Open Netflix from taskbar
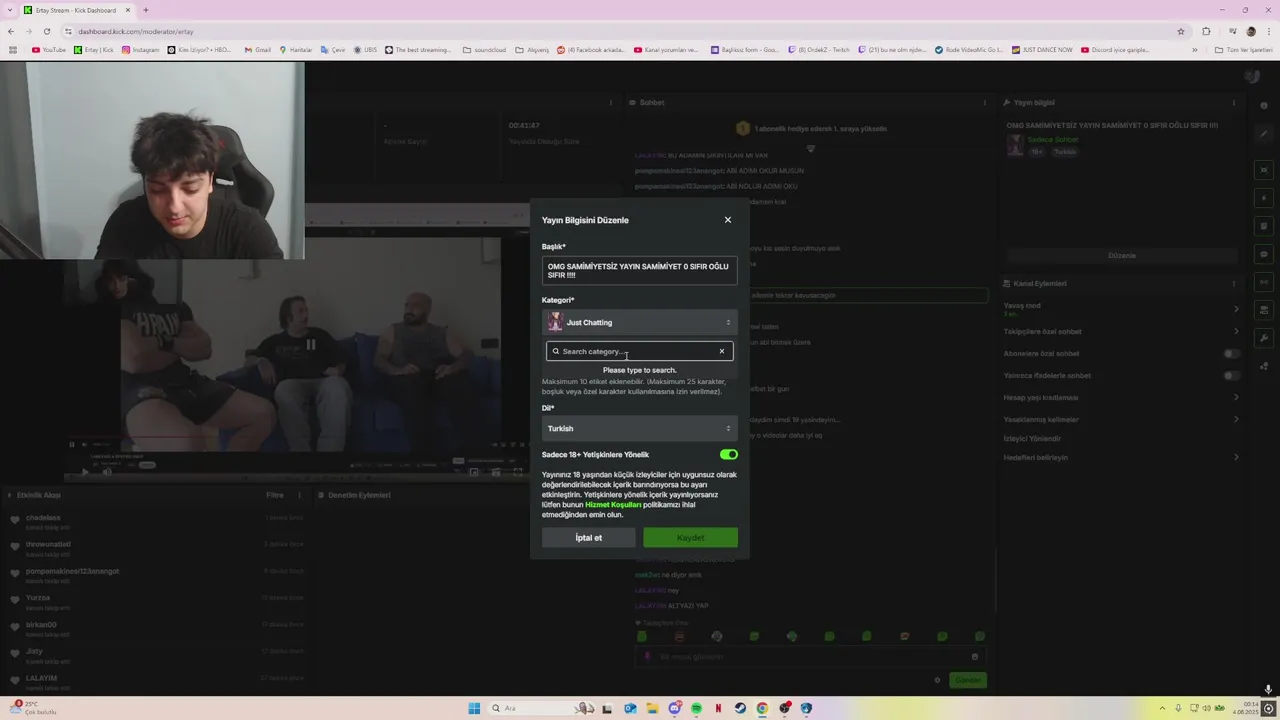The height and width of the screenshot is (720, 1280). coord(718,708)
